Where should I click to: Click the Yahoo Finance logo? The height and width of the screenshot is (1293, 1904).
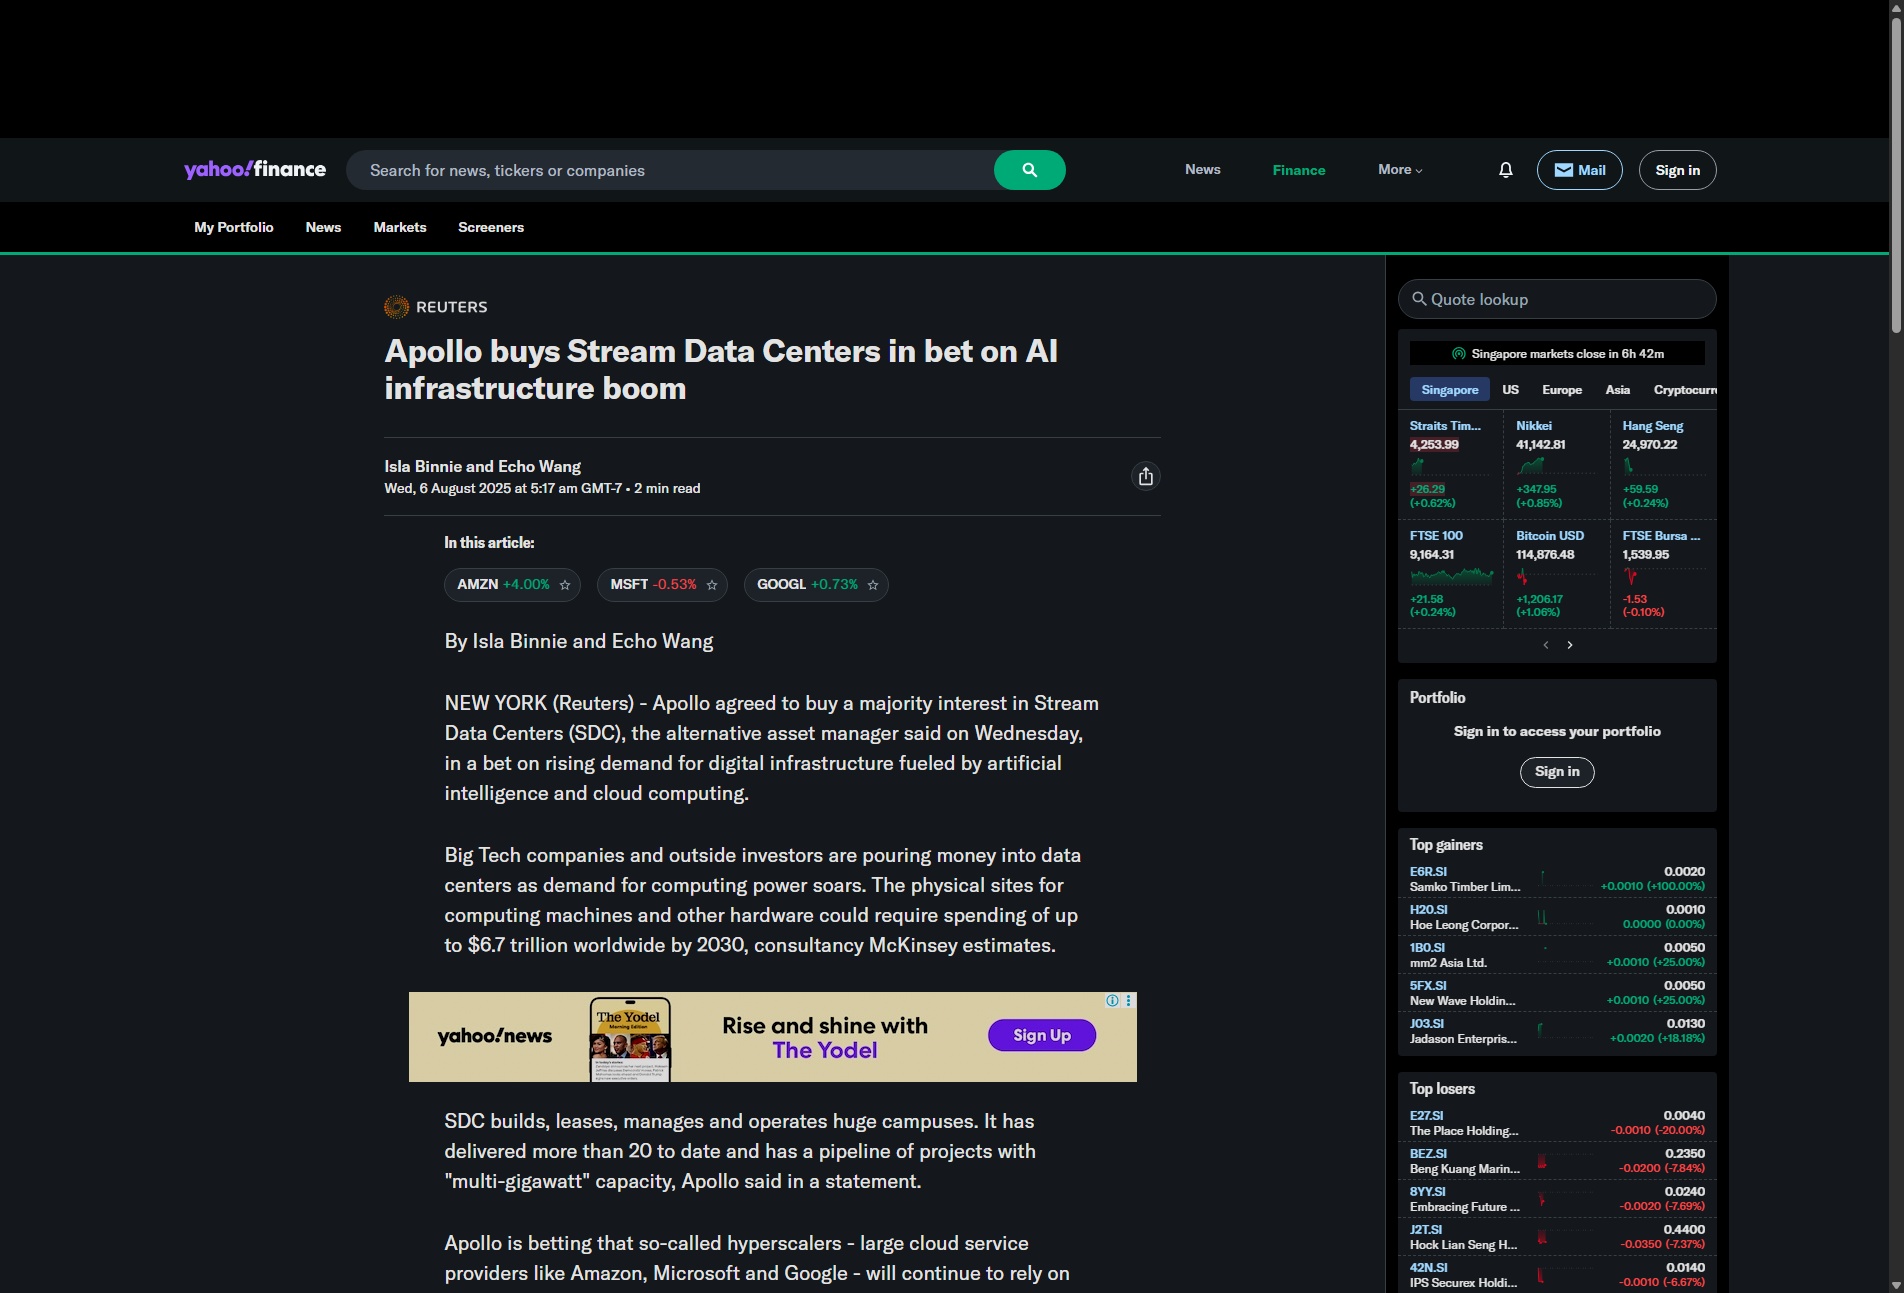point(255,169)
